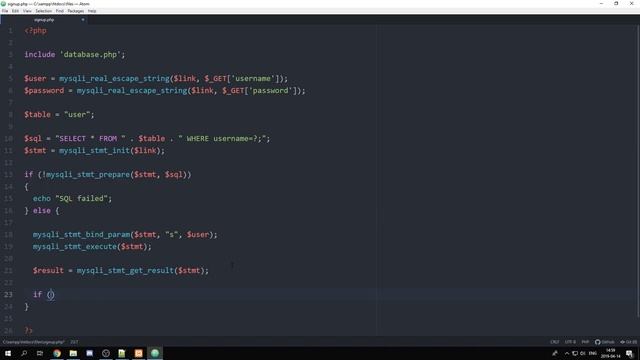Click line number 23 in gutter

point(8,294)
